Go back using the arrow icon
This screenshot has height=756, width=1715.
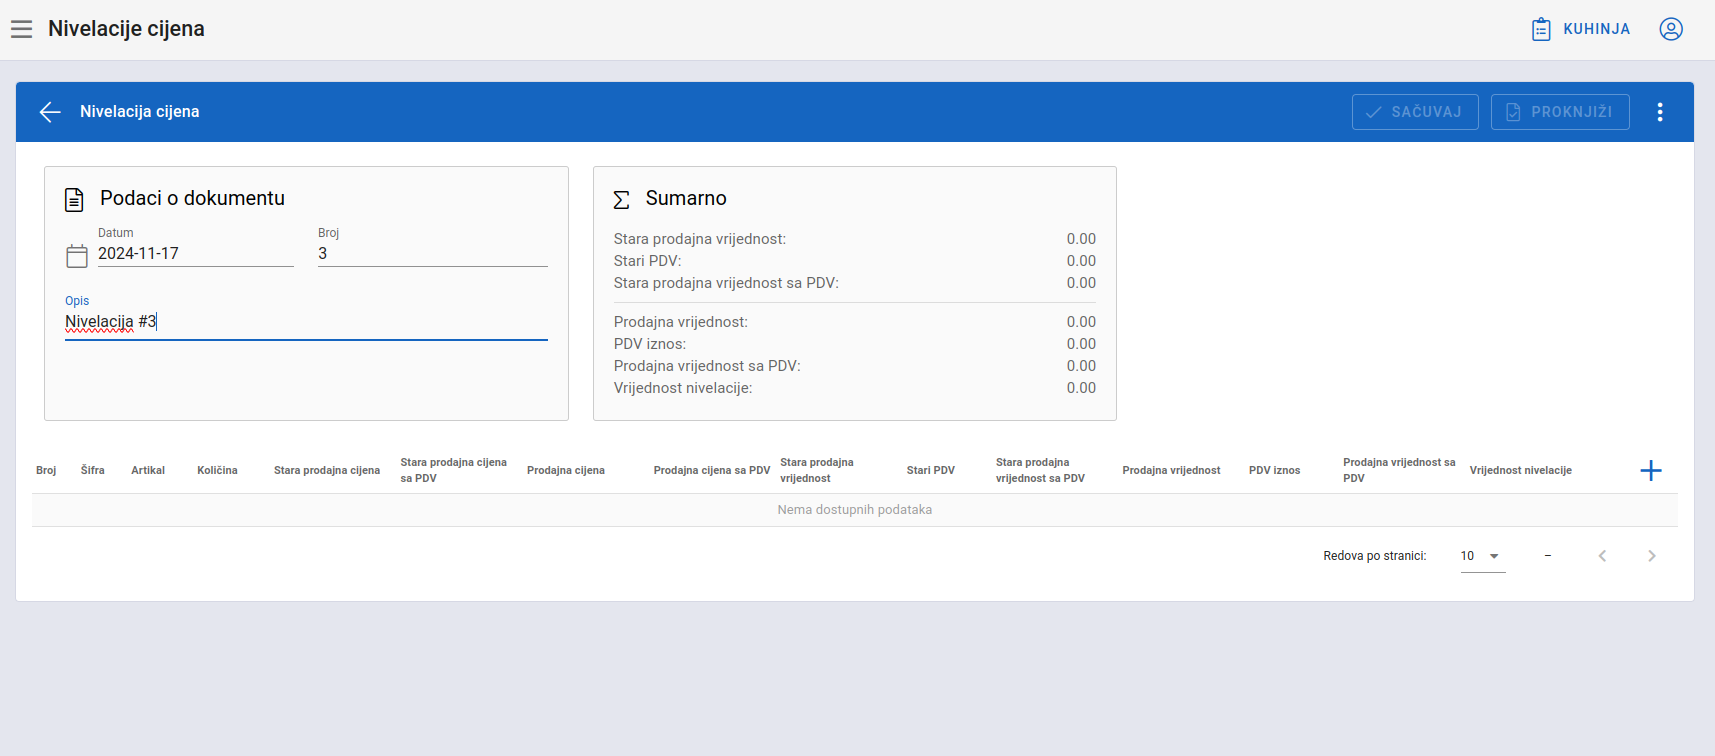coord(50,112)
